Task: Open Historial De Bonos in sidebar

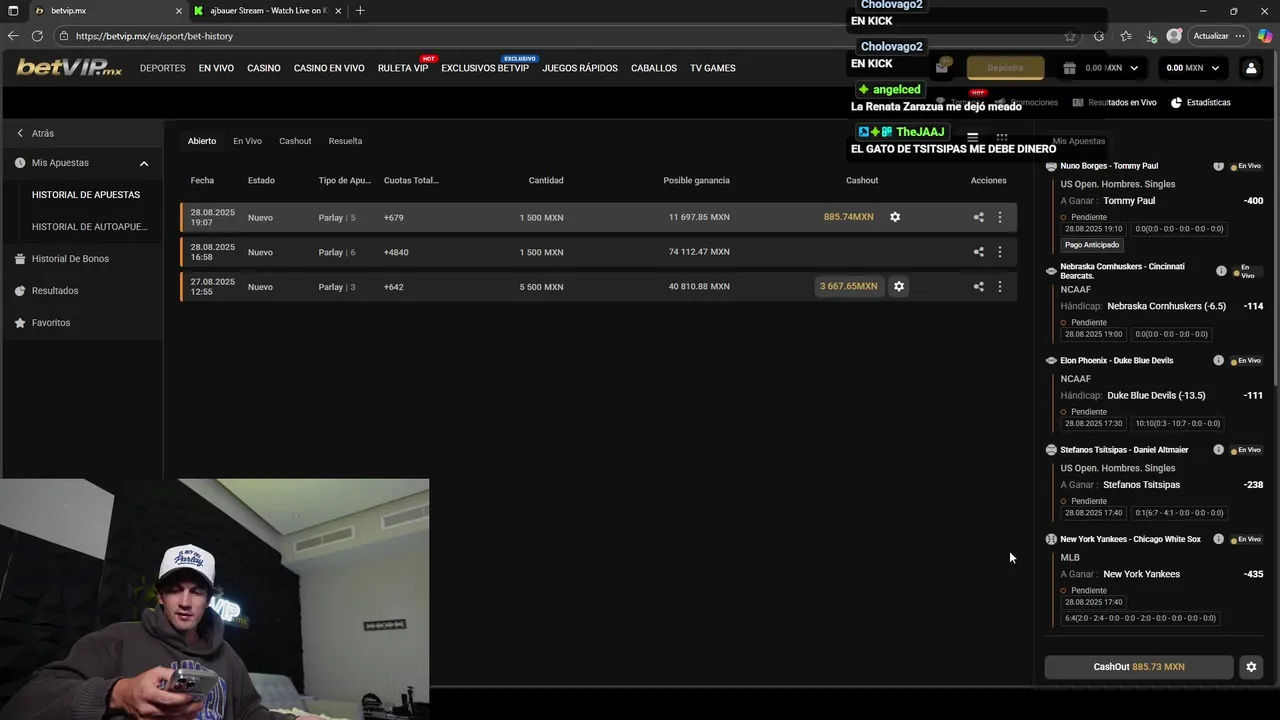Action: pyautogui.click(x=70, y=259)
